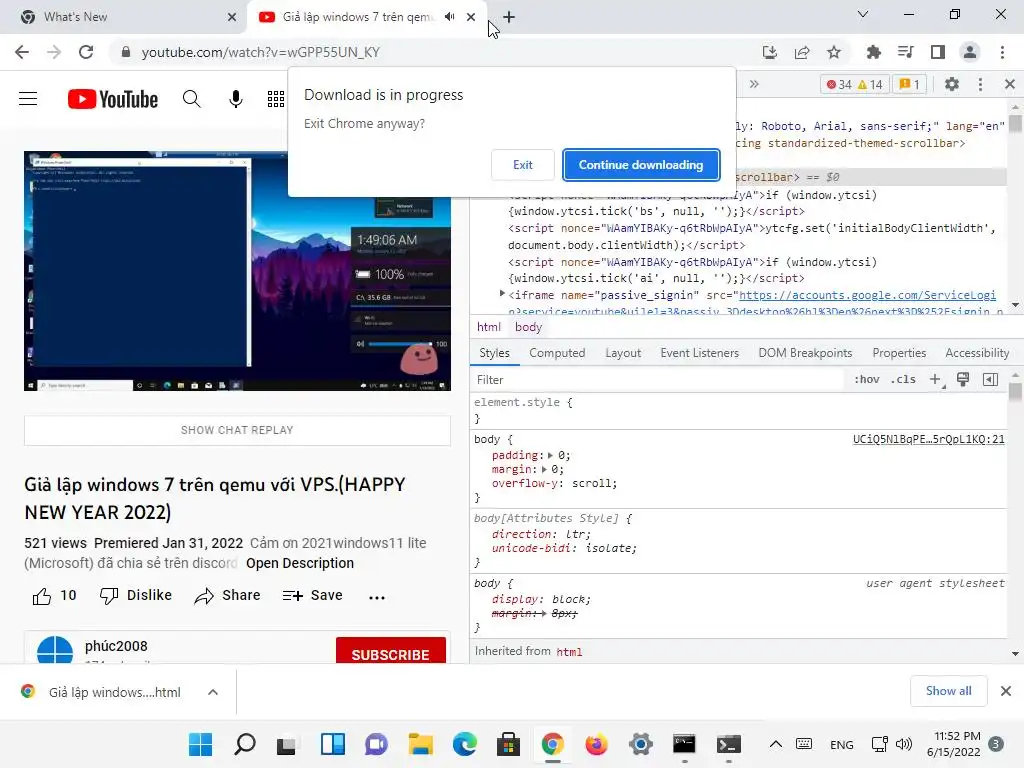The width and height of the screenshot is (1024, 768).
Task: Click SHOW CHAT REPLAY button
Action: click(237, 430)
